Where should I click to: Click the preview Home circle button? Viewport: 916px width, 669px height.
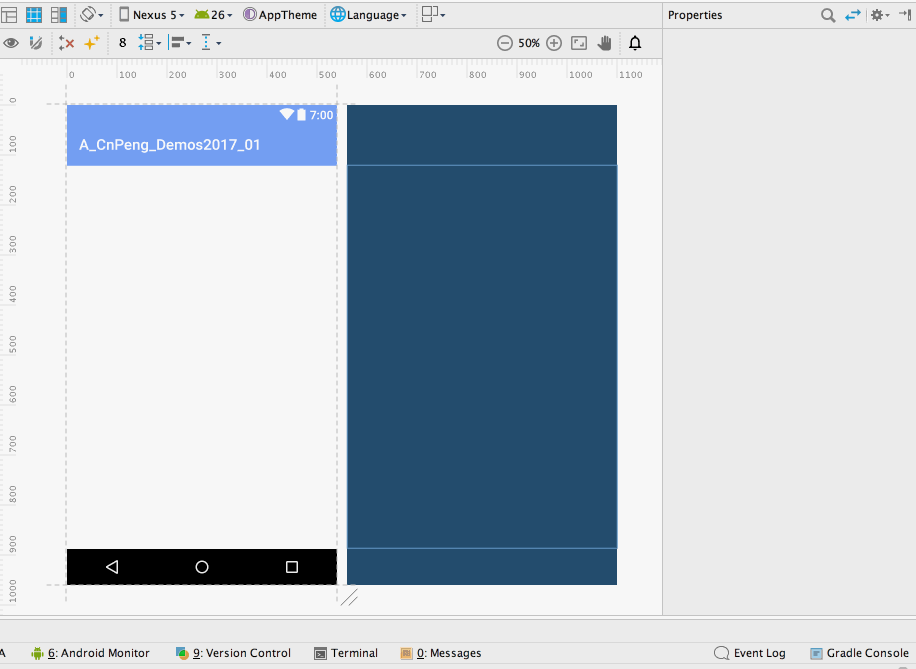tap(202, 567)
